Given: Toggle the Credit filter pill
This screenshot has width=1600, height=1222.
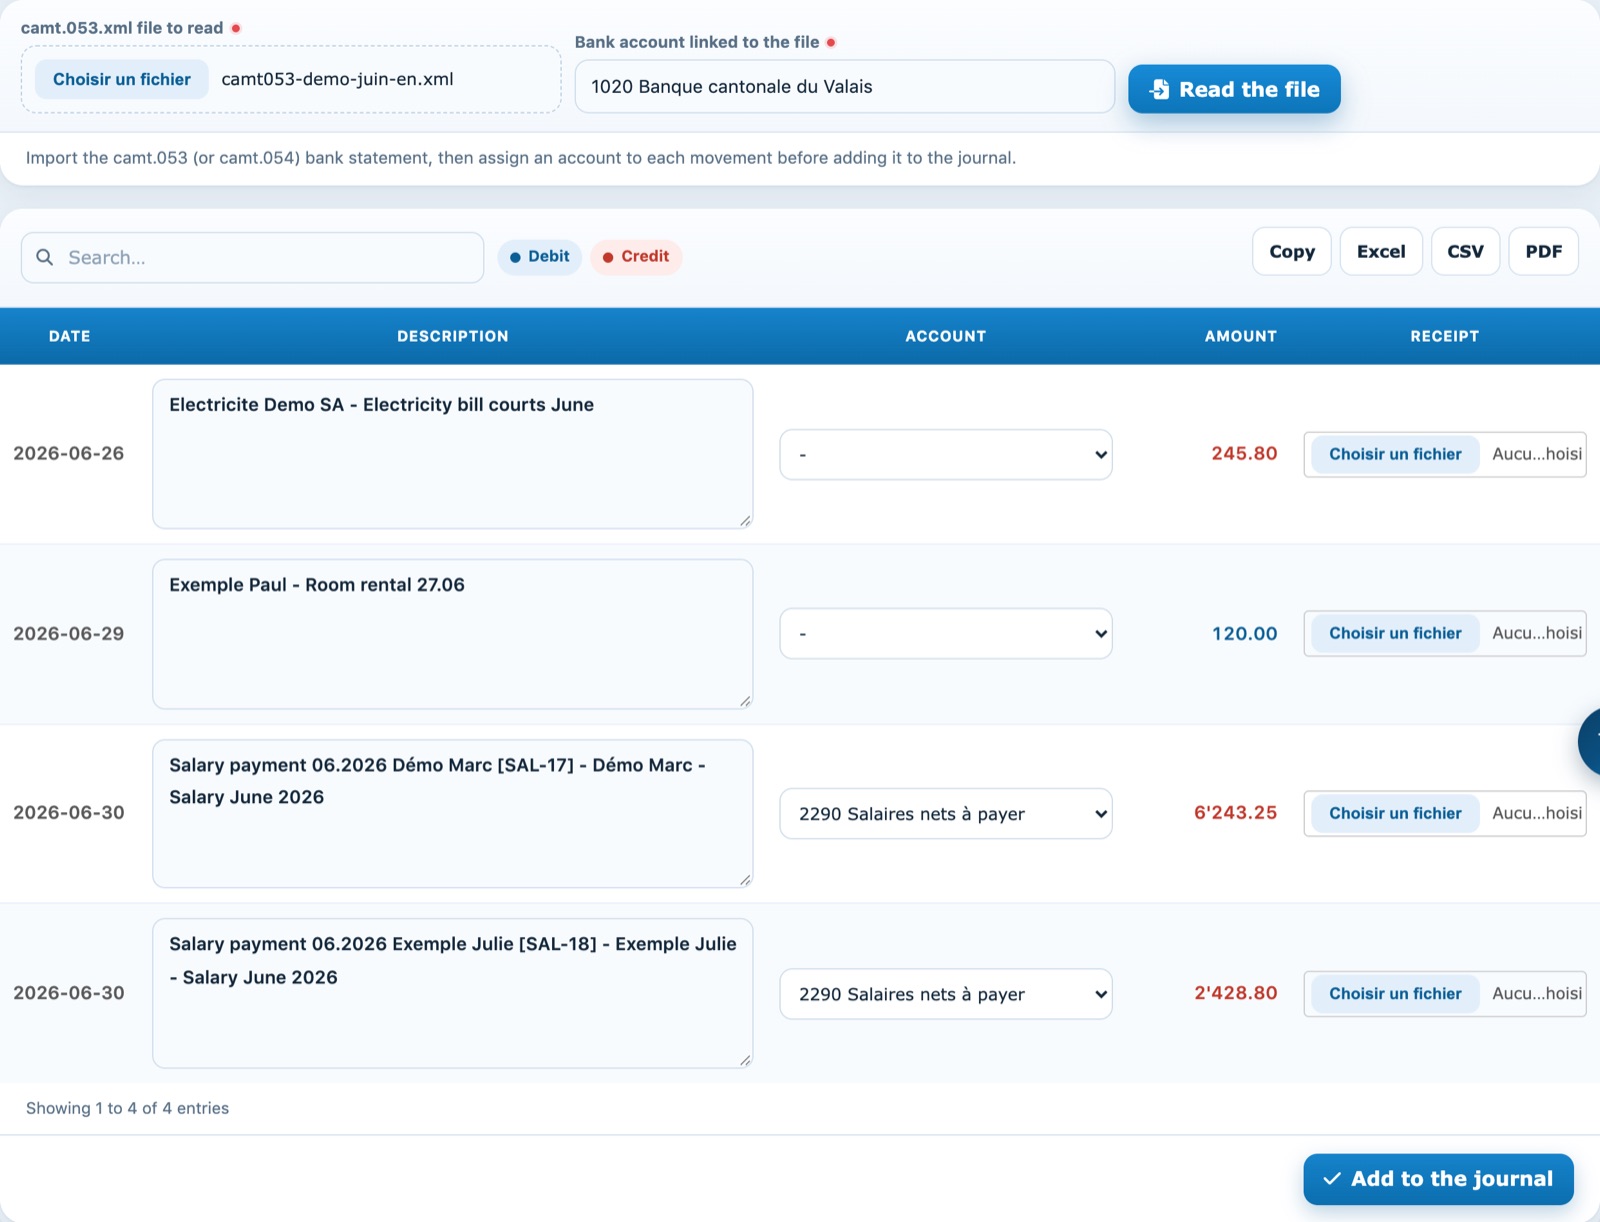Looking at the screenshot, I should point(636,257).
